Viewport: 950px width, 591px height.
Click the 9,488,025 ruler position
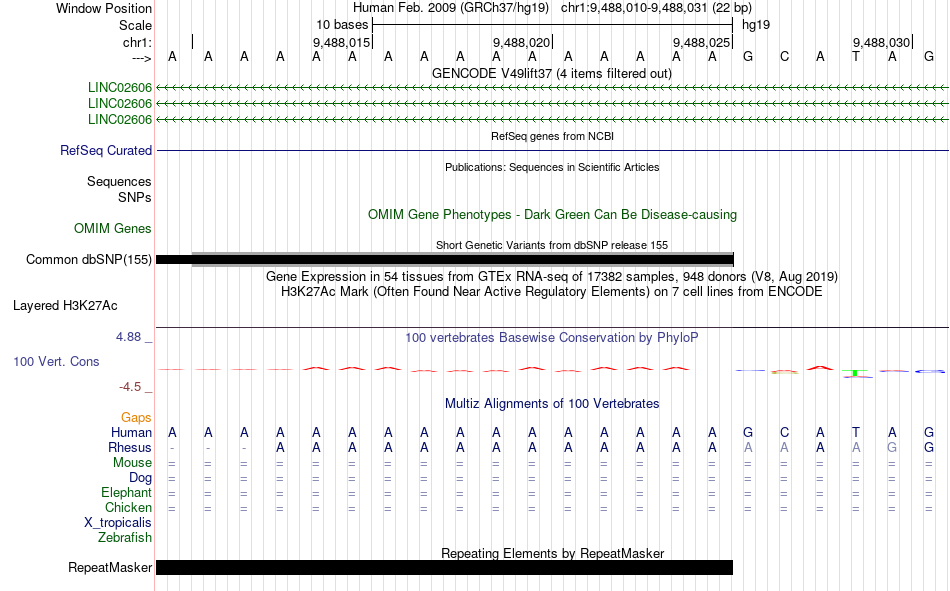(701, 42)
